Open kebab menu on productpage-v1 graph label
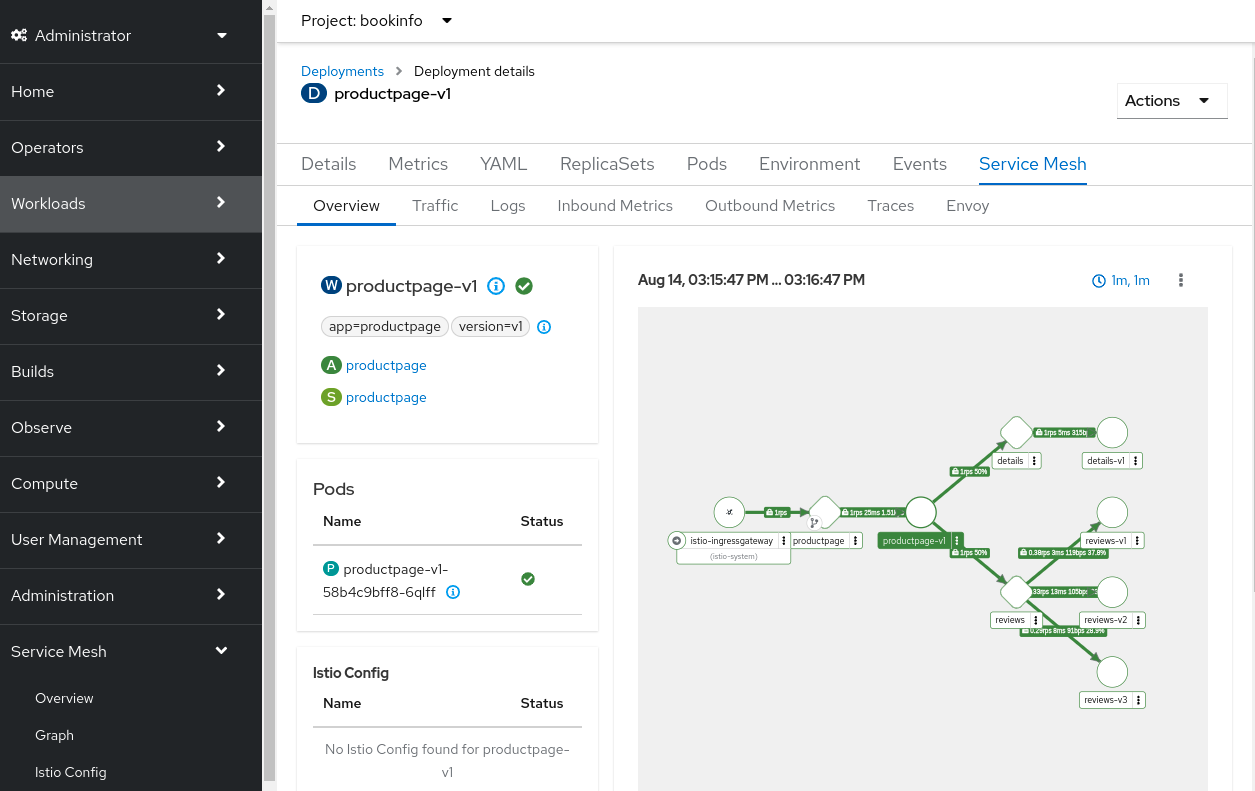 click(x=956, y=541)
